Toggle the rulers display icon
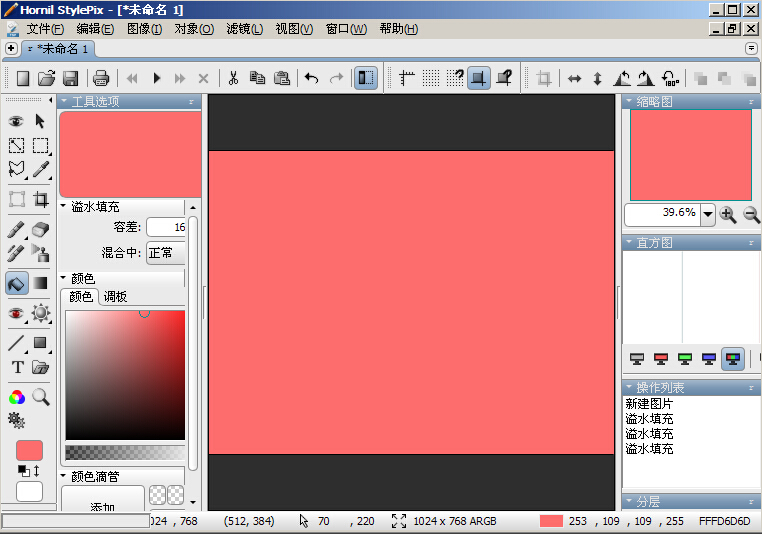762x534 pixels. pyautogui.click(x=407, y=78)
